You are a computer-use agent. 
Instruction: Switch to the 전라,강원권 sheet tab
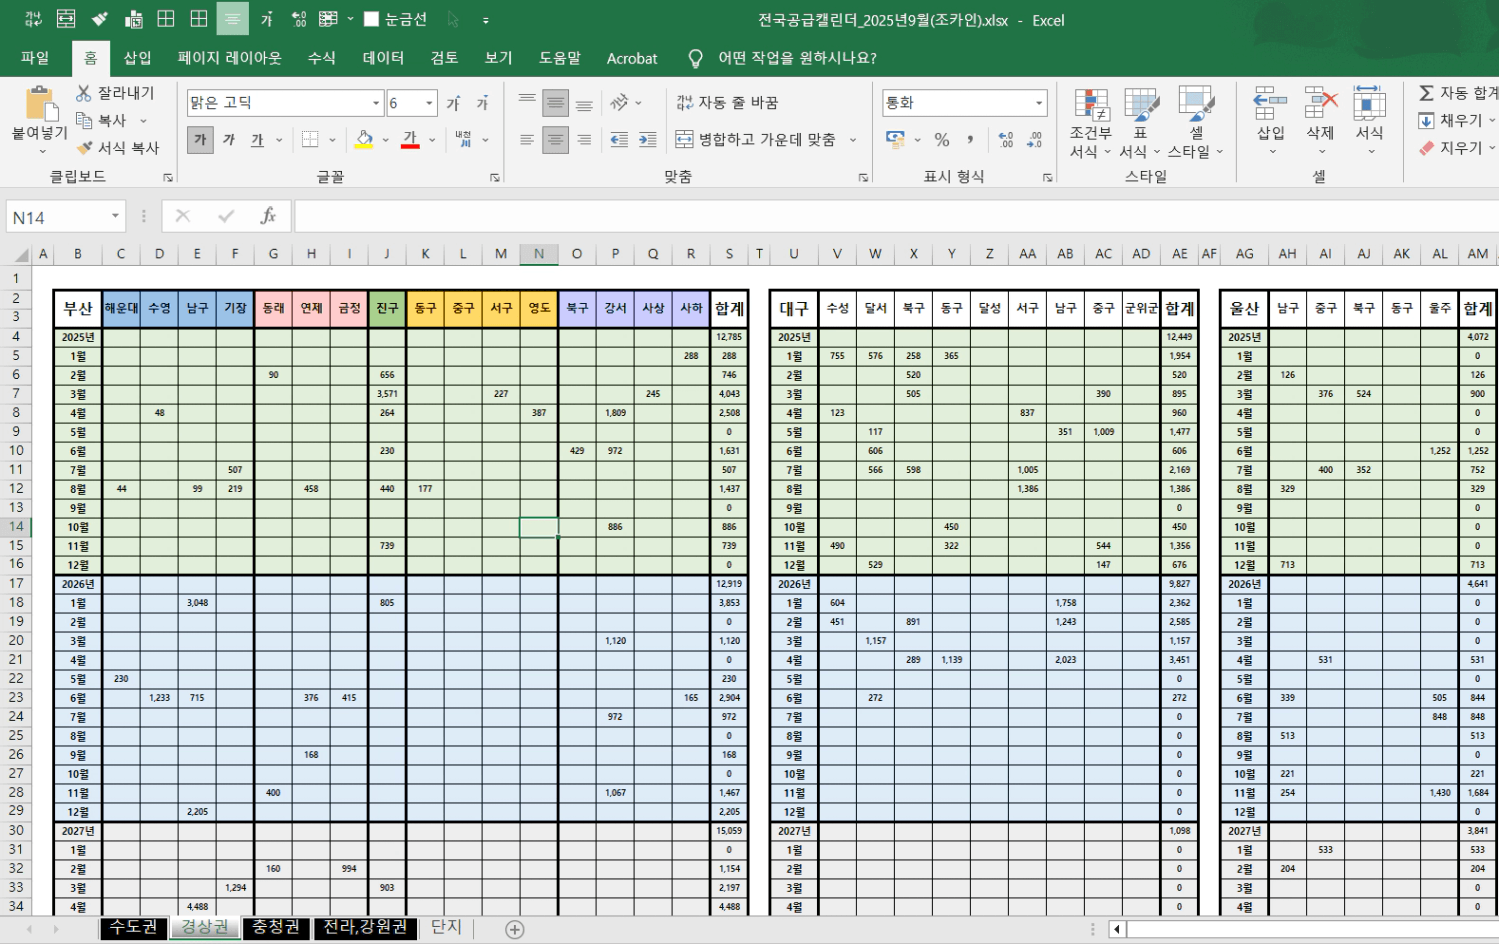click(x=365, y=928)
